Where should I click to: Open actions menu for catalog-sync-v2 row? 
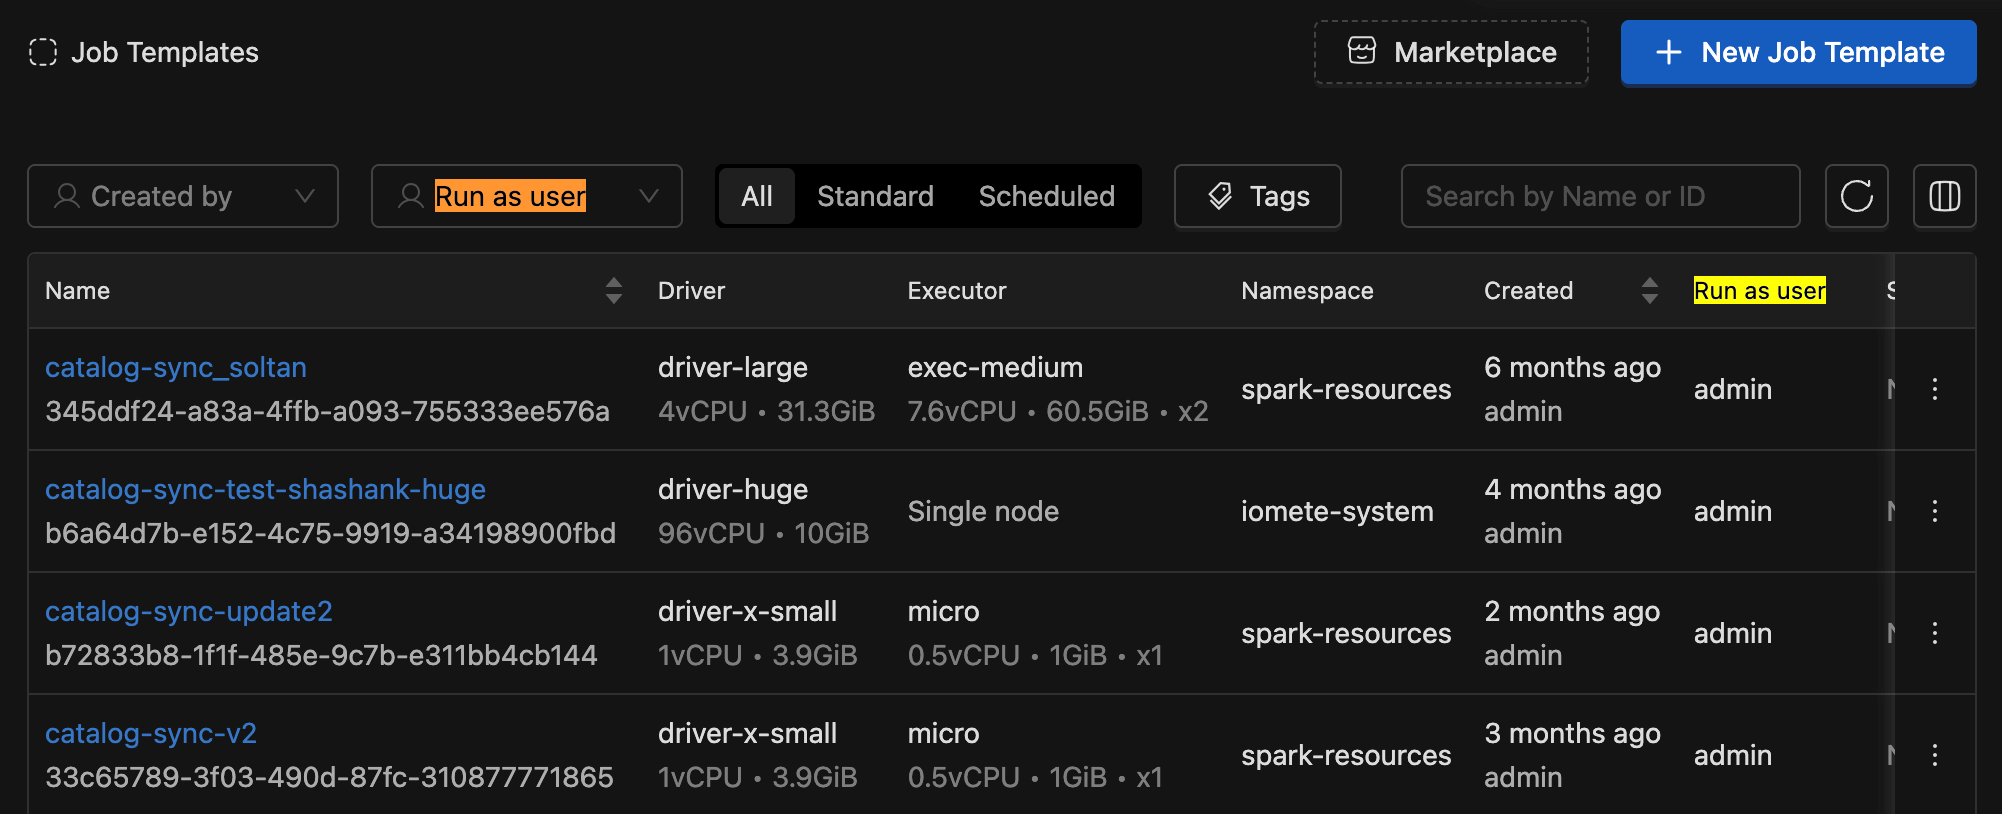click(x=1934, y=755)
